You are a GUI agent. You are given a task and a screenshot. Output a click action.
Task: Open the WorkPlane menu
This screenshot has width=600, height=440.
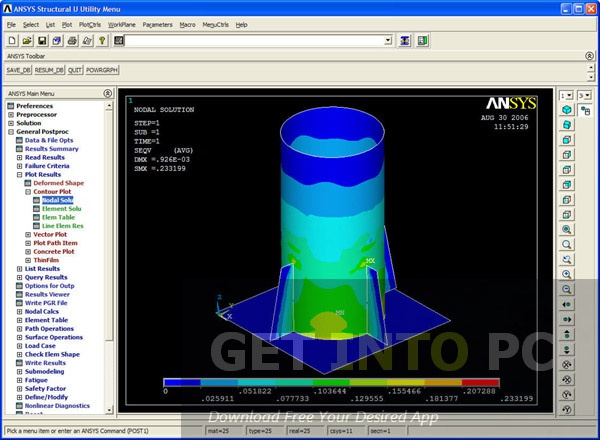point(122,24)
